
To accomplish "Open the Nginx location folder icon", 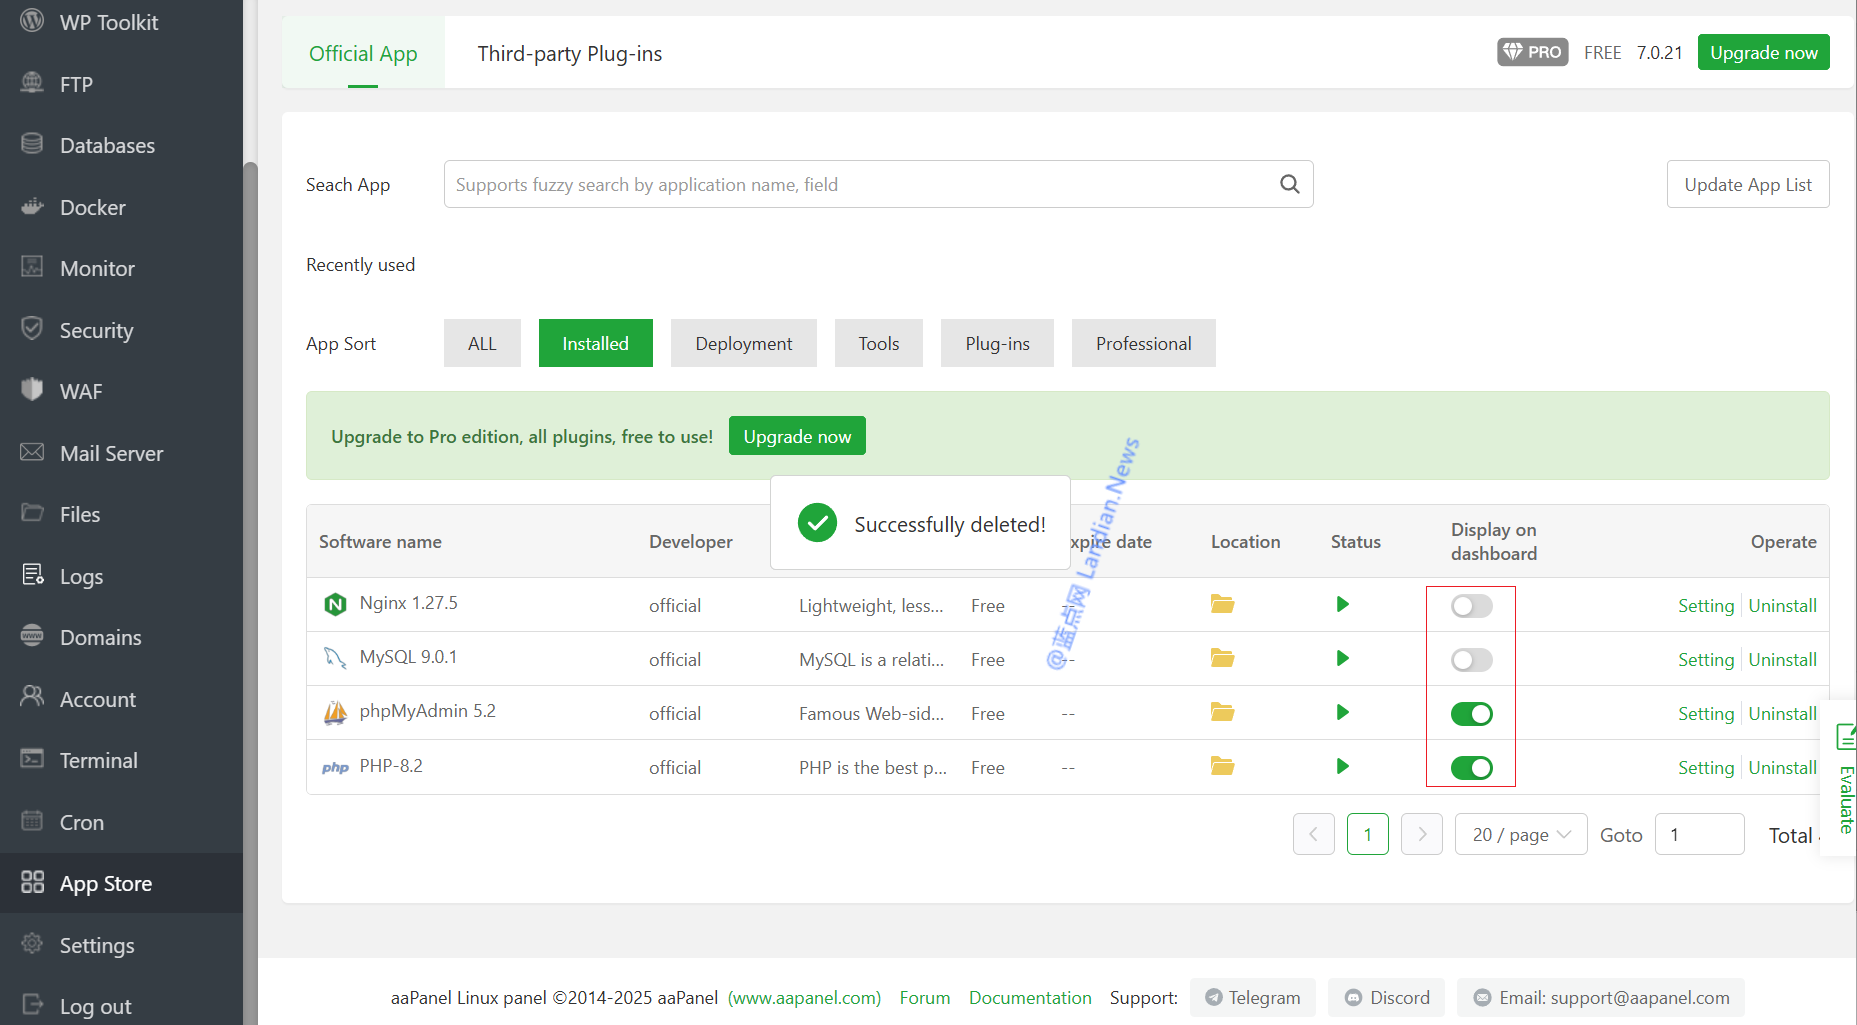I will coord(1222,604).
